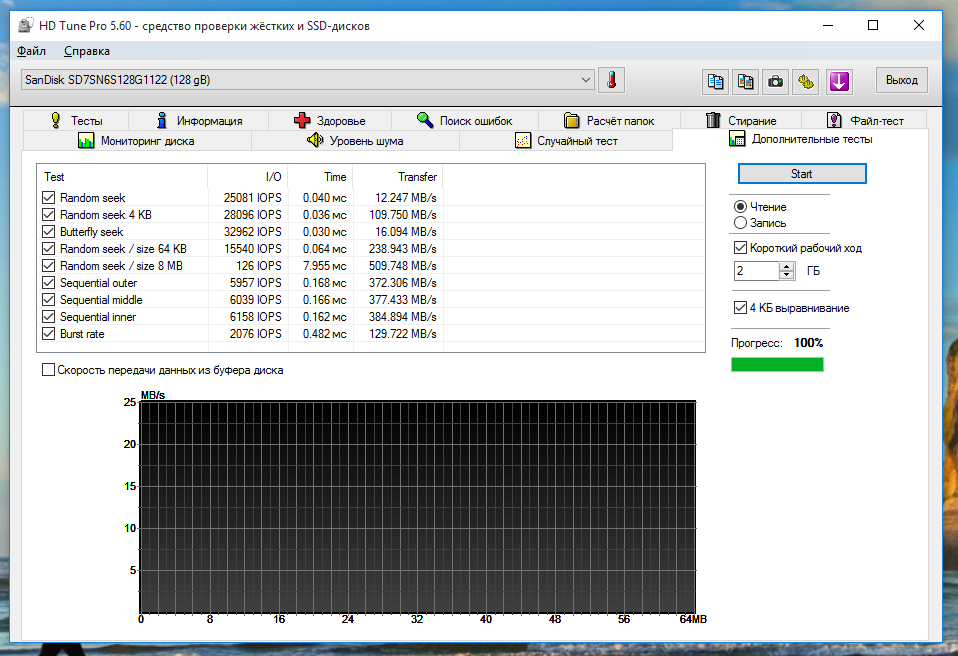The image size is (958, 656).
Task: Disable Короткий рабочий ход checkbox
Action: tap(740, 248)
